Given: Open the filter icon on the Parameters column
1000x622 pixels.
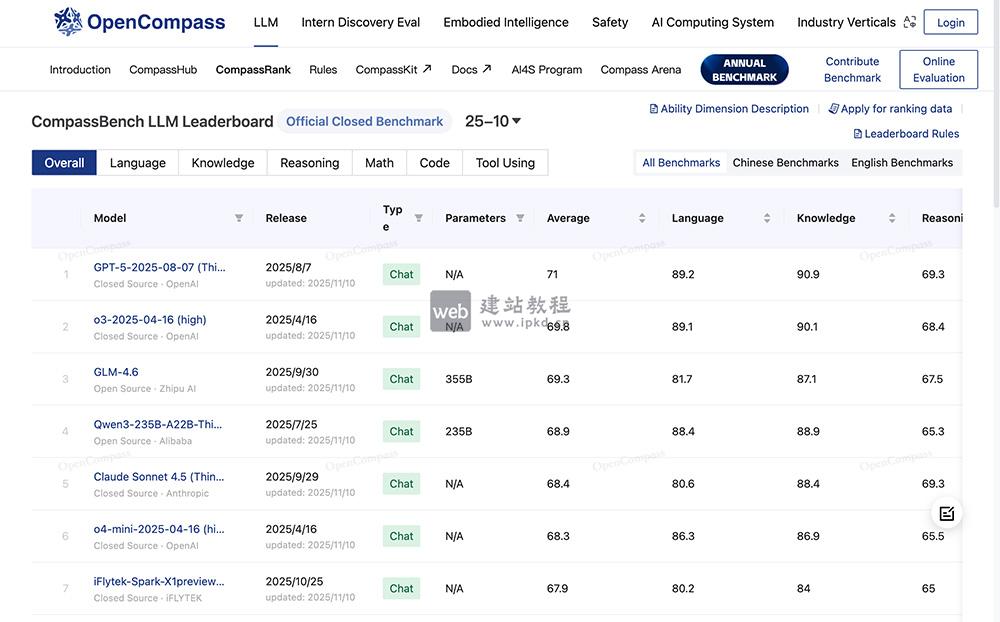Looking at the screenshot, I should coord(520,217).
